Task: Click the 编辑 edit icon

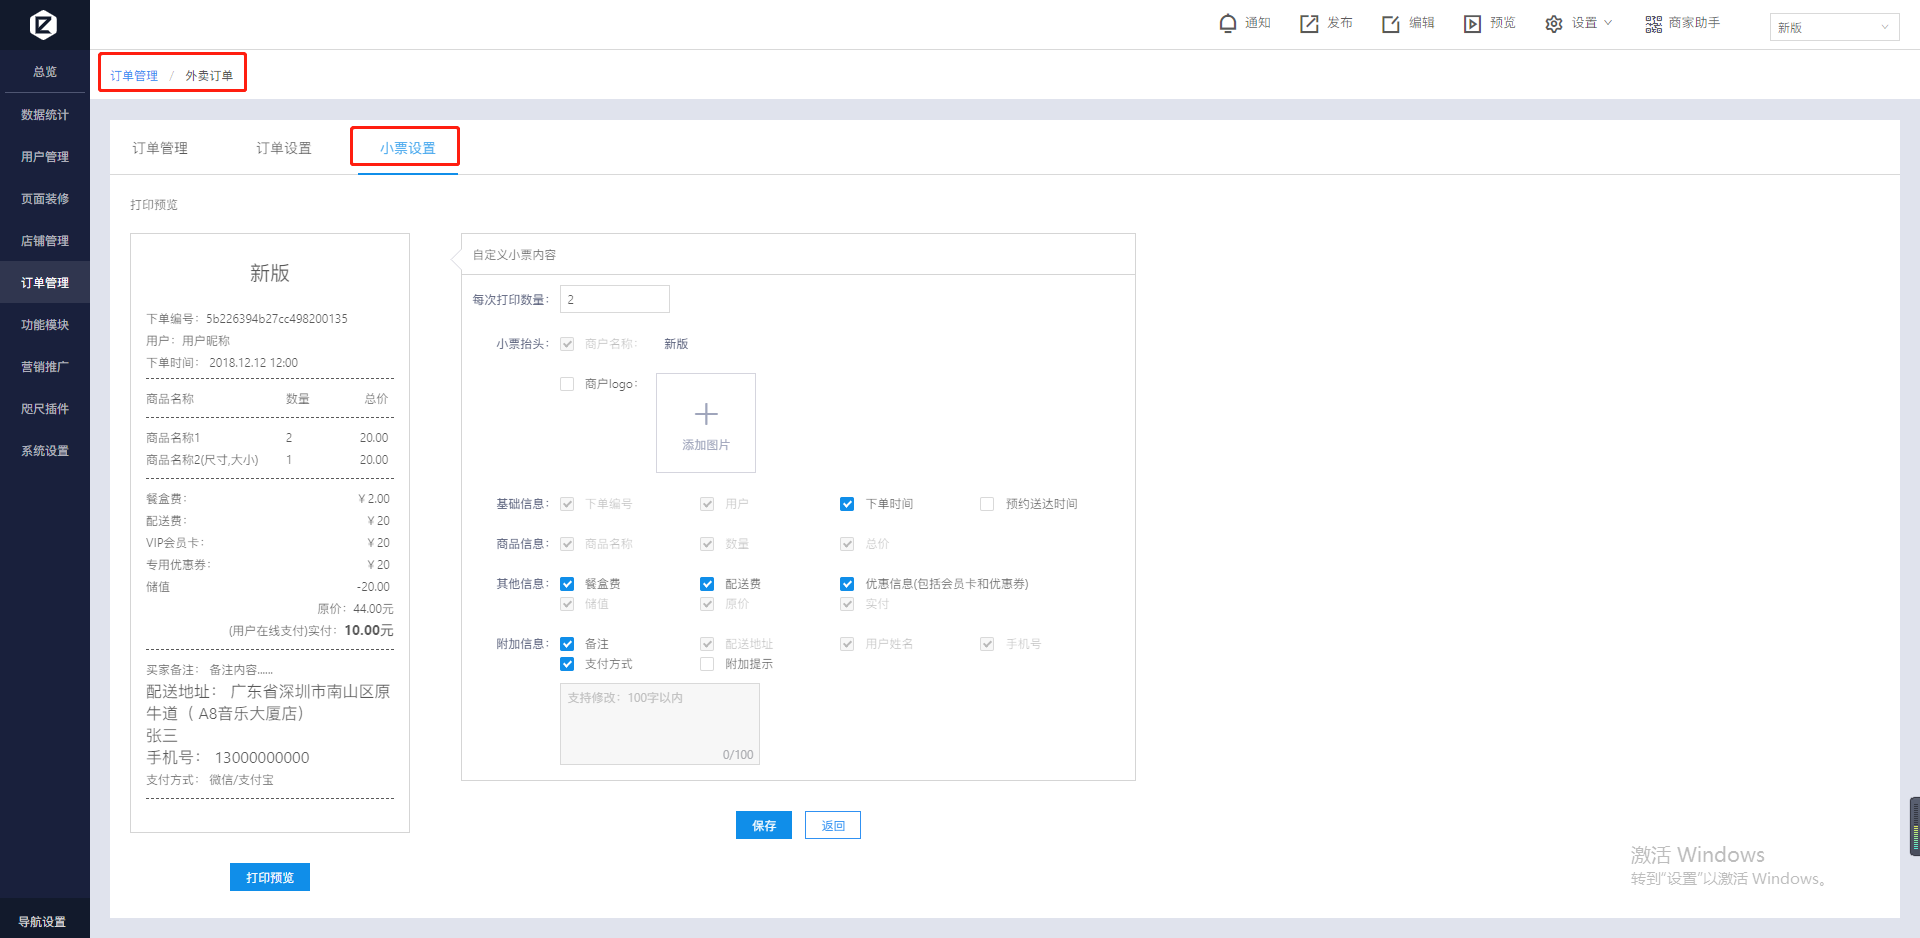Action: pos(1391,23)
